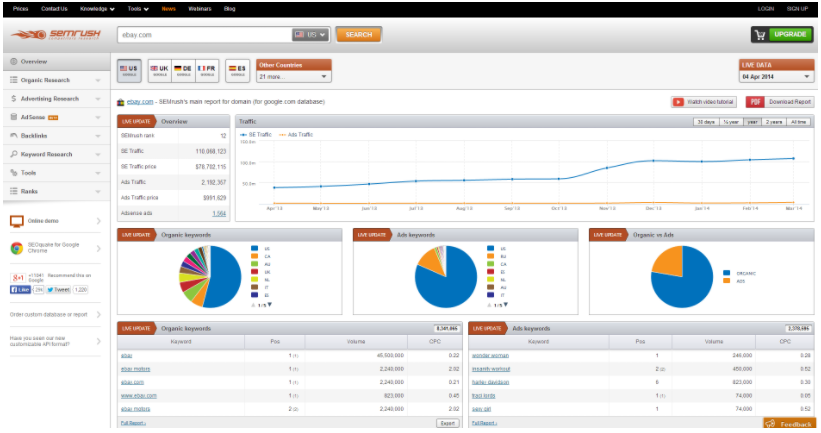Set traffic chart range to All time
The height and width of the screenshot is (433, 821).
pos(798,122)
